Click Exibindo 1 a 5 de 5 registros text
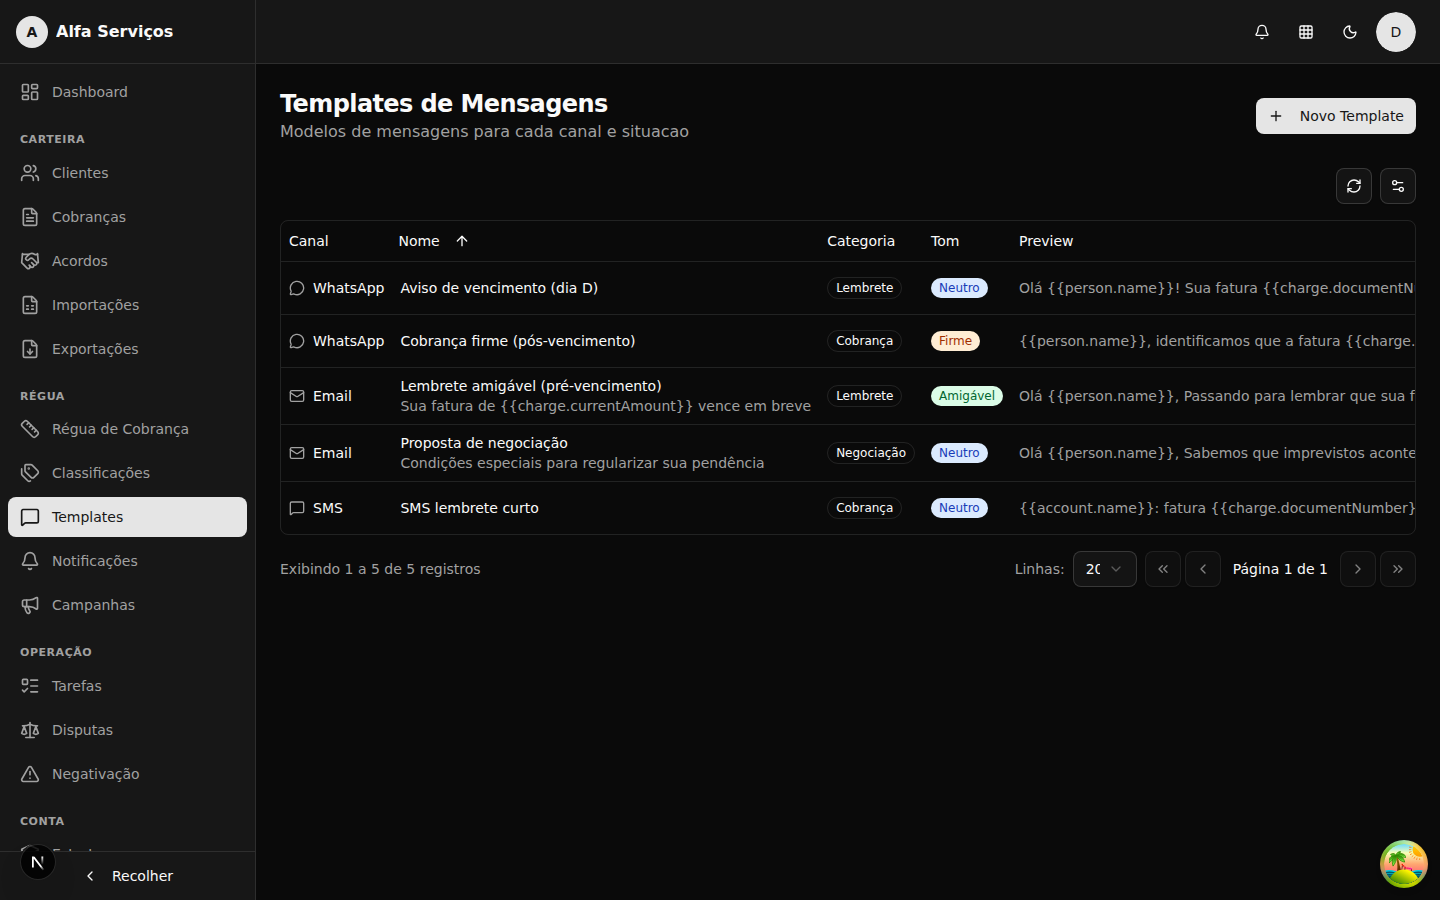The image size is (1440, 900). pos(380,569)
